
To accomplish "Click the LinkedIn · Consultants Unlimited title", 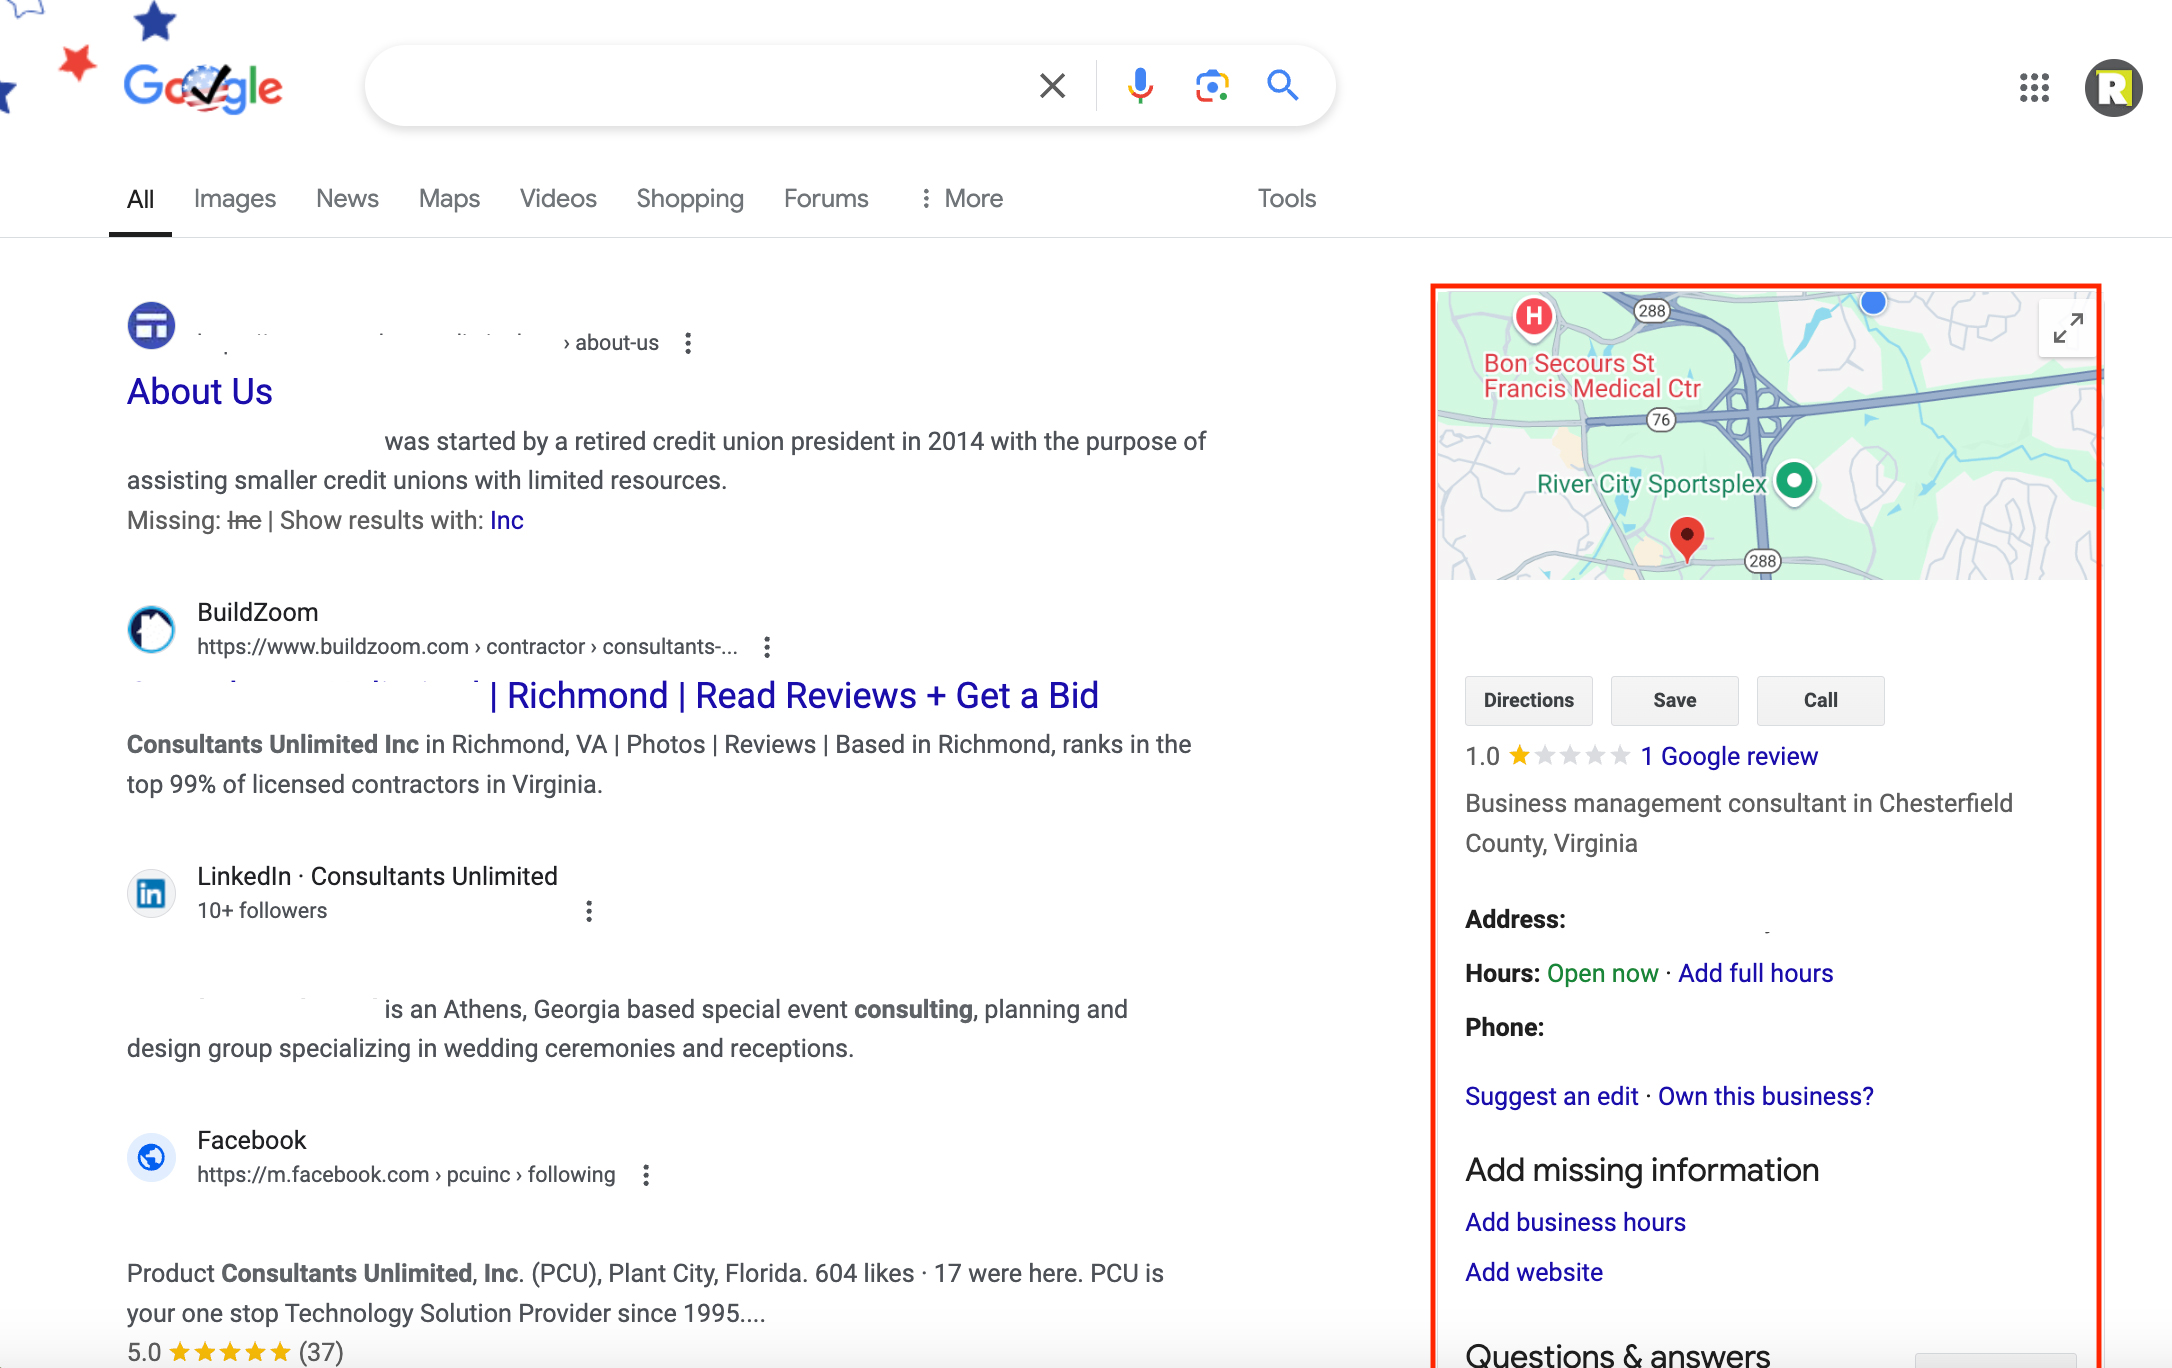I will click(377, 877).
